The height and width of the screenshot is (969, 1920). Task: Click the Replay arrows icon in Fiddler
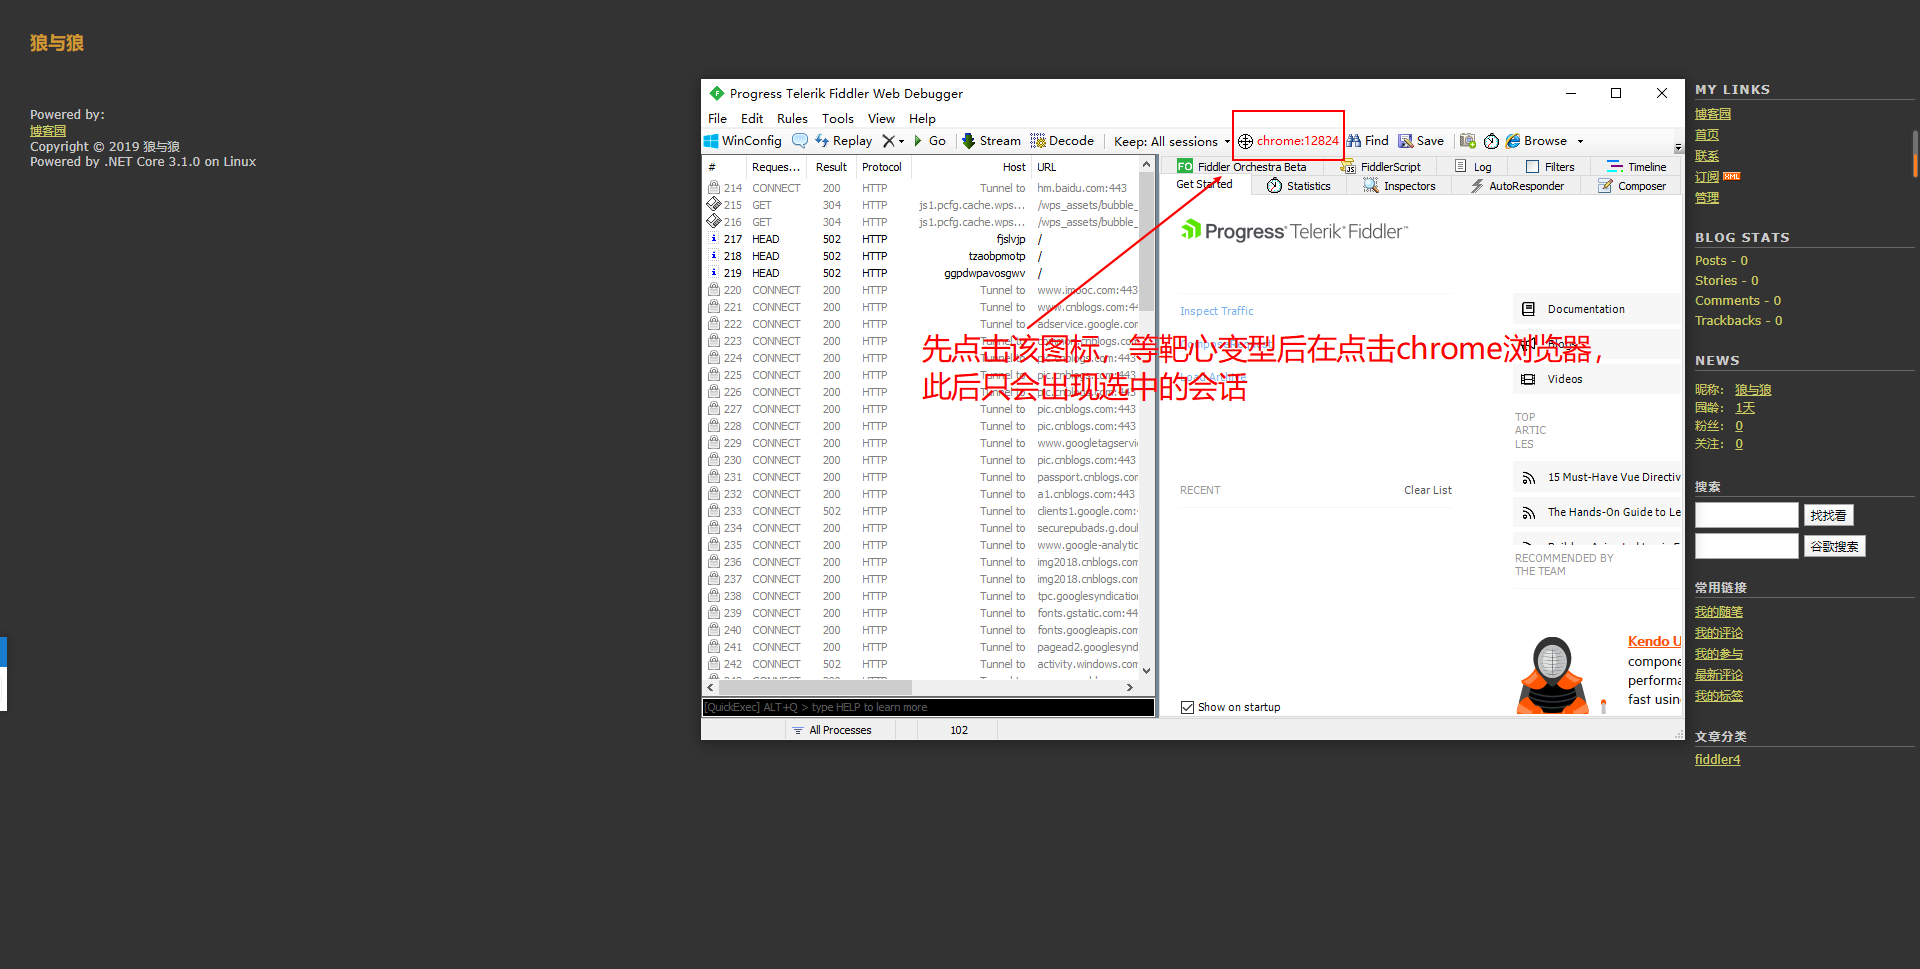822,141
